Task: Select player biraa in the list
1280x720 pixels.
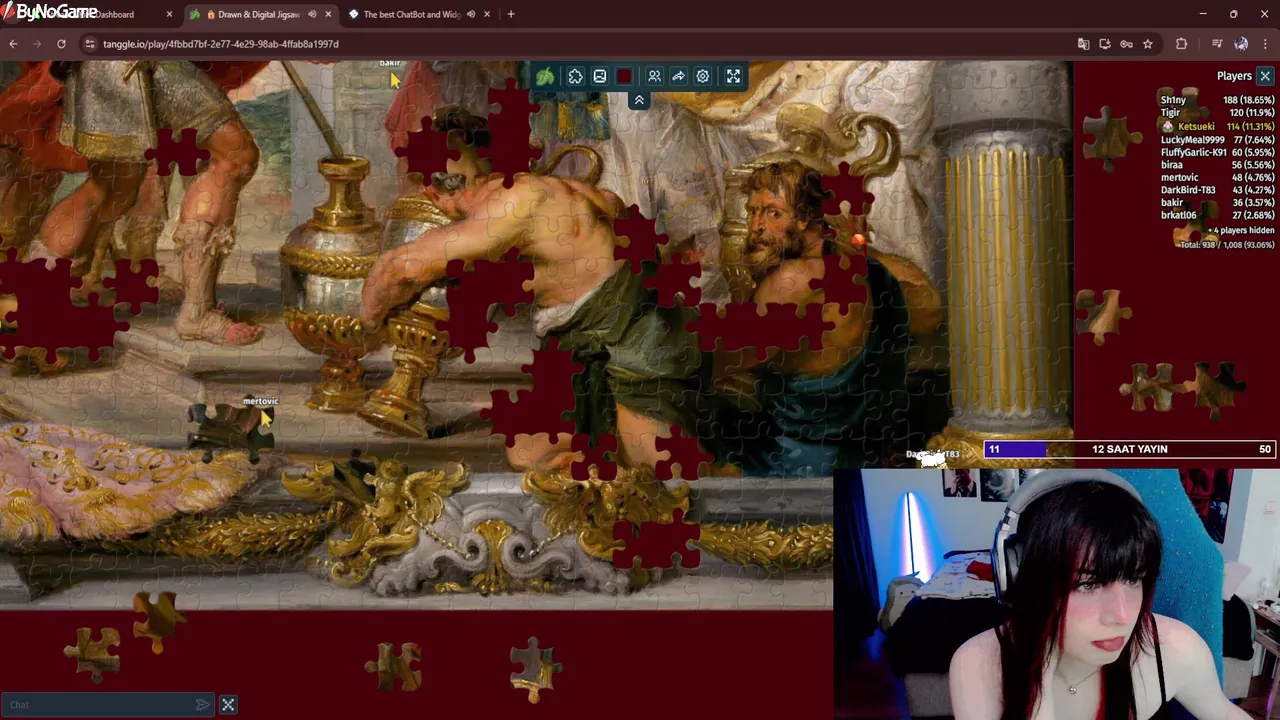Action: [x=1217, y=165]
